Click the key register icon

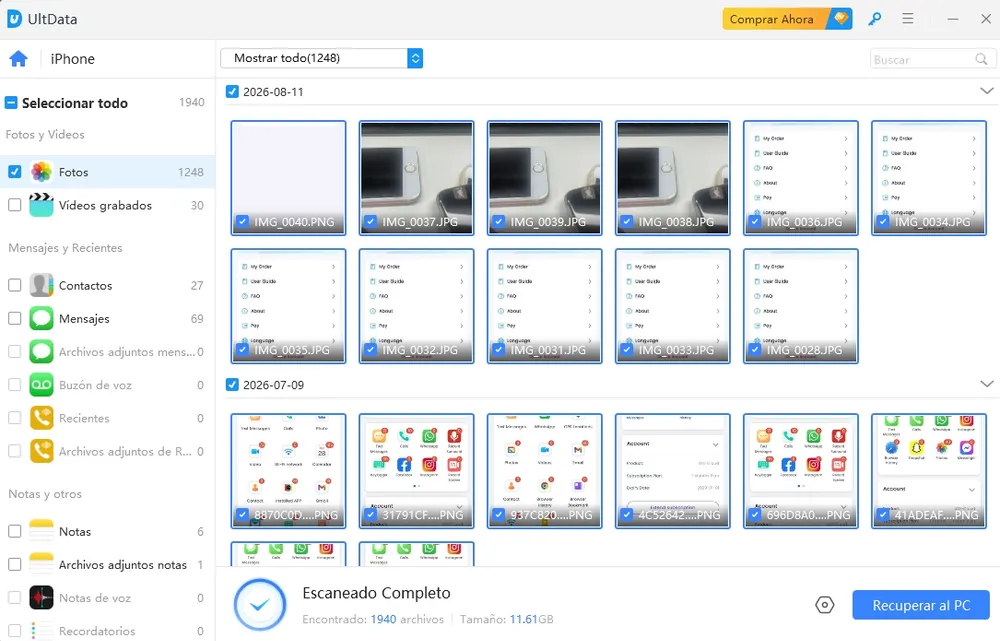click(874, 19)
